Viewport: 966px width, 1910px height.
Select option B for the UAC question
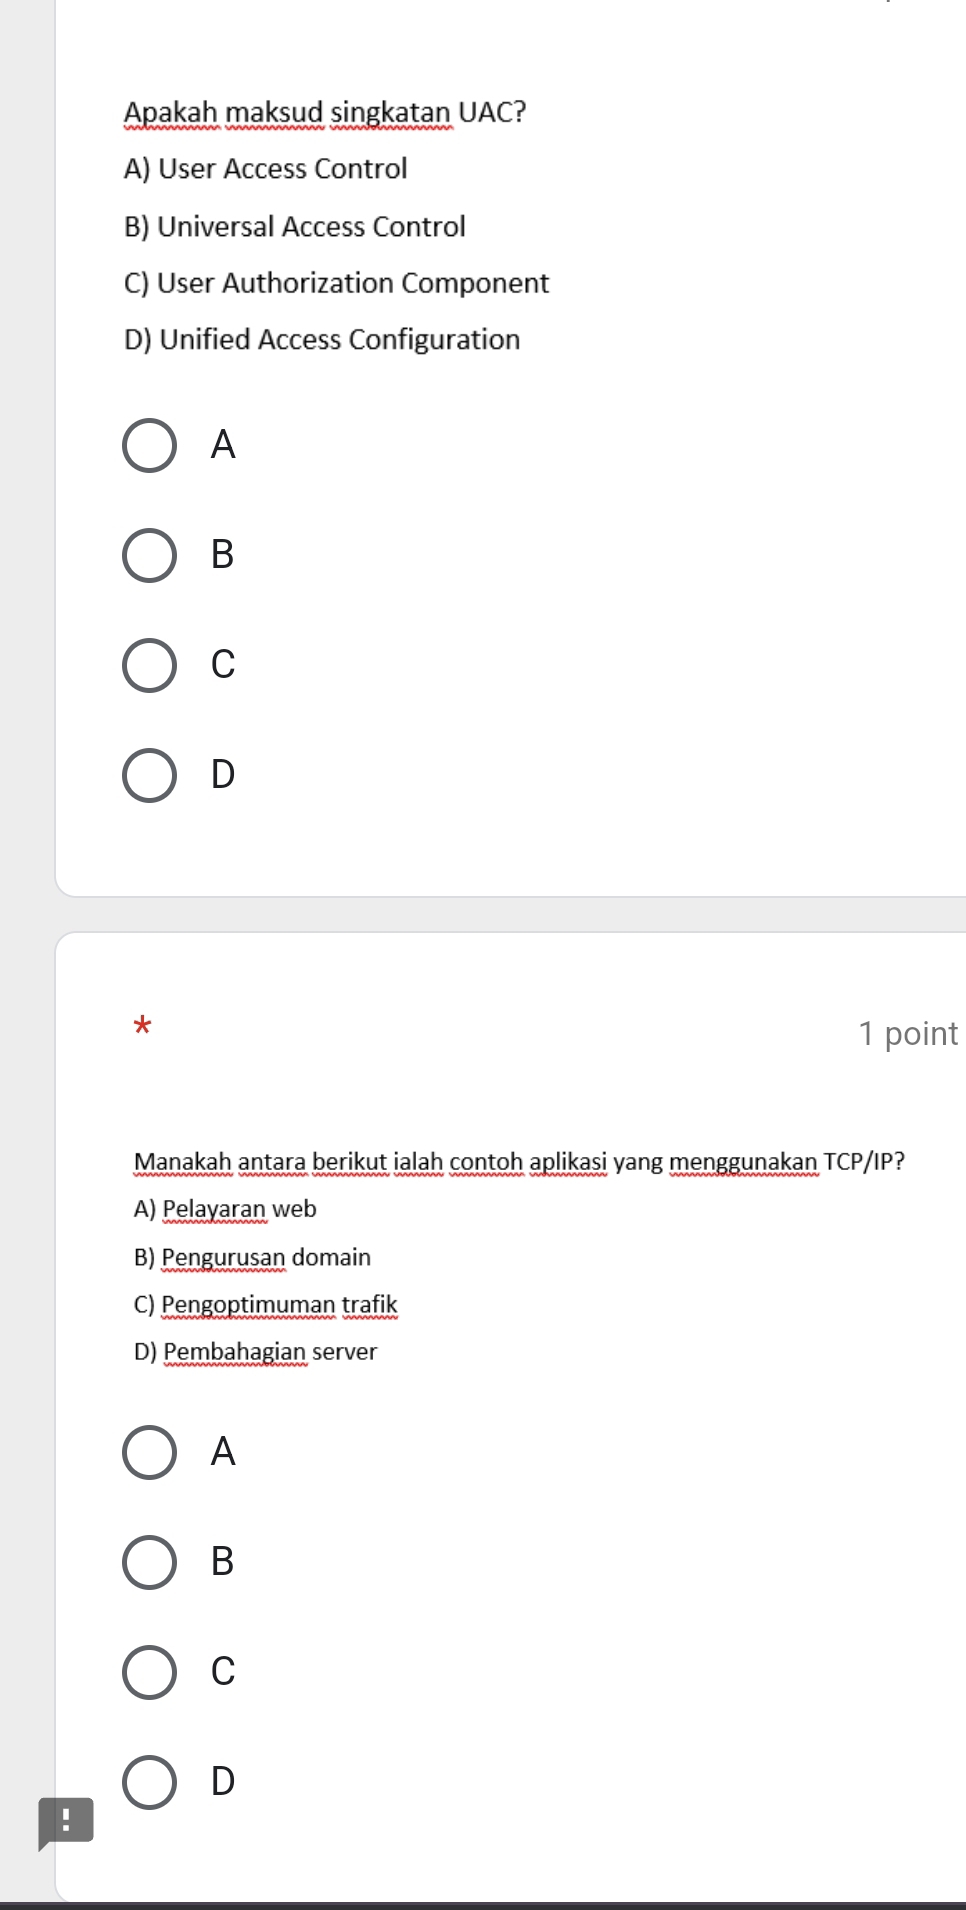150,555
